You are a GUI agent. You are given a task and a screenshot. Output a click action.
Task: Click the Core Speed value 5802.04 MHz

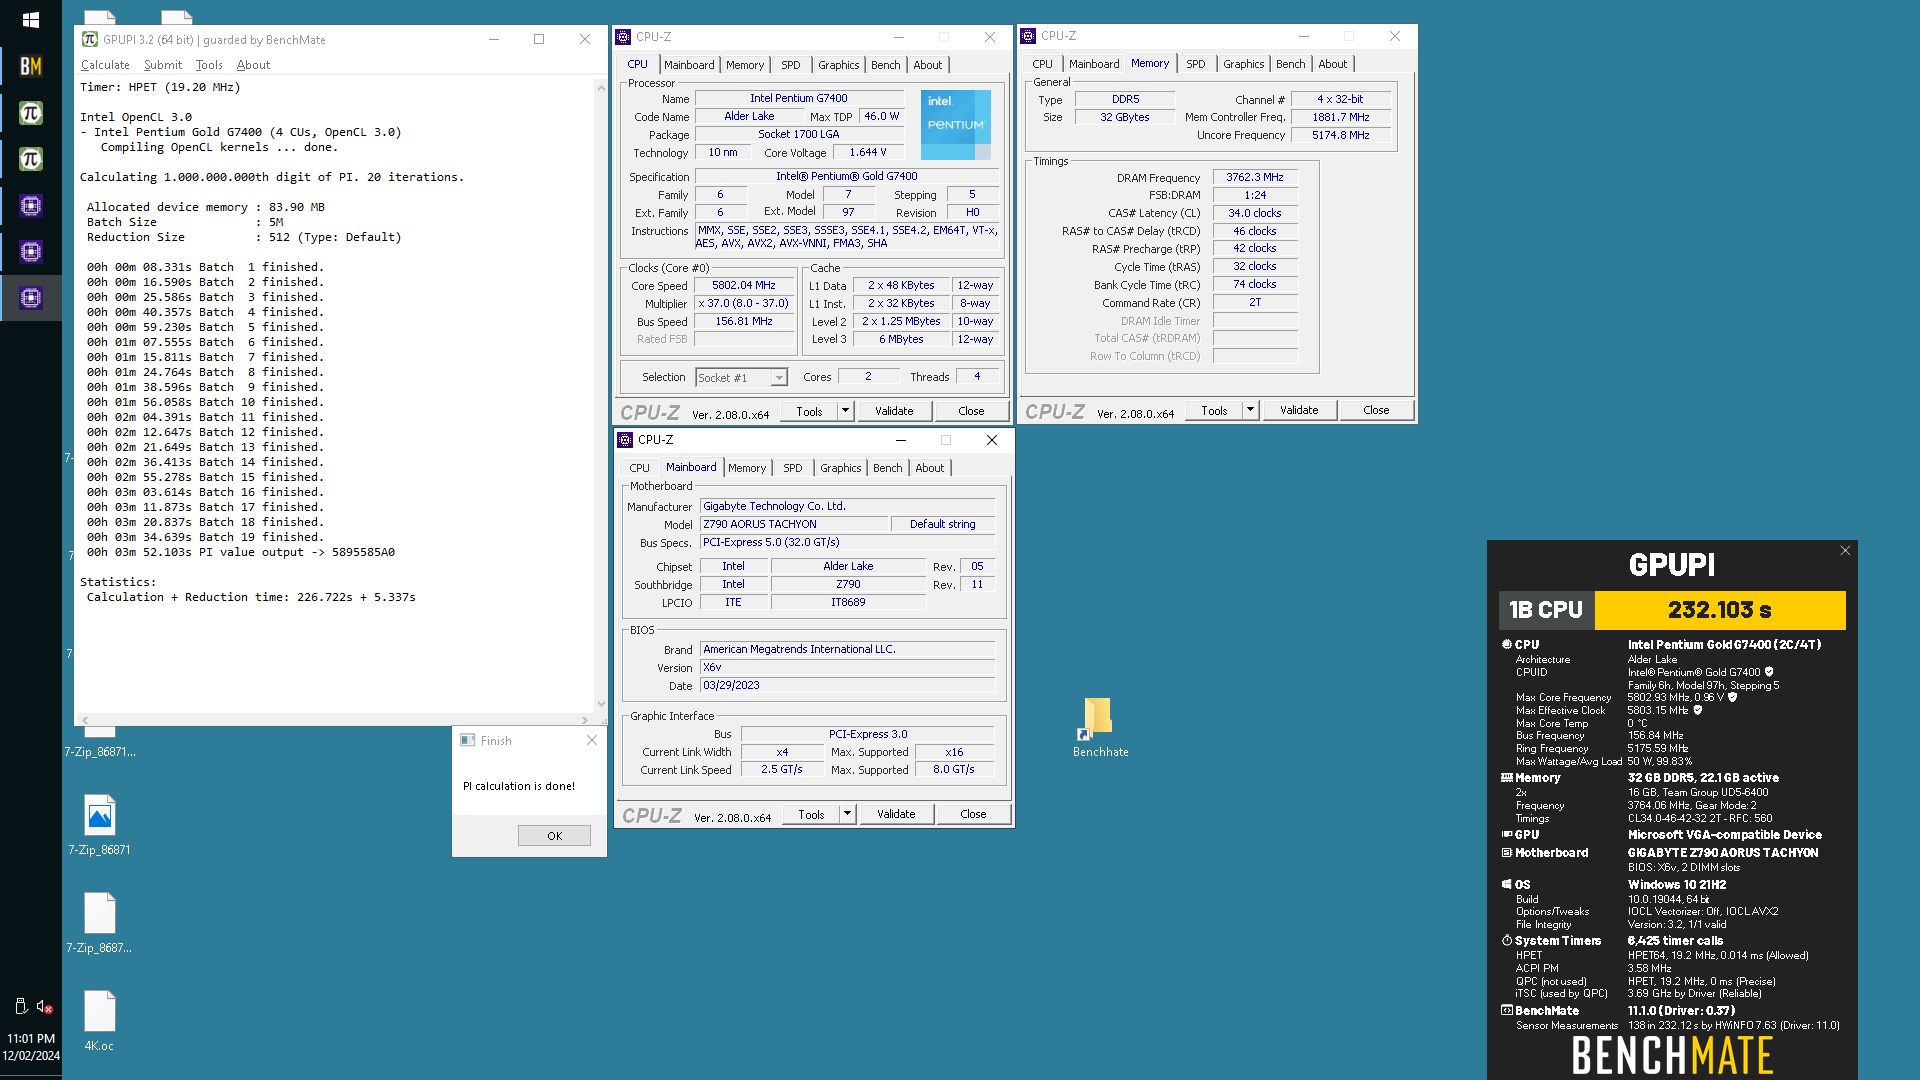[x=744, y=286]
